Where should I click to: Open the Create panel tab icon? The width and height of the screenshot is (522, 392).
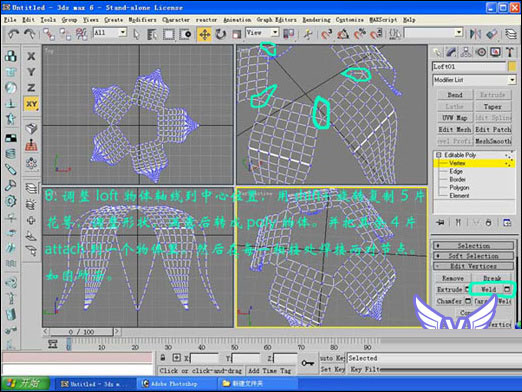pos(437,52)
